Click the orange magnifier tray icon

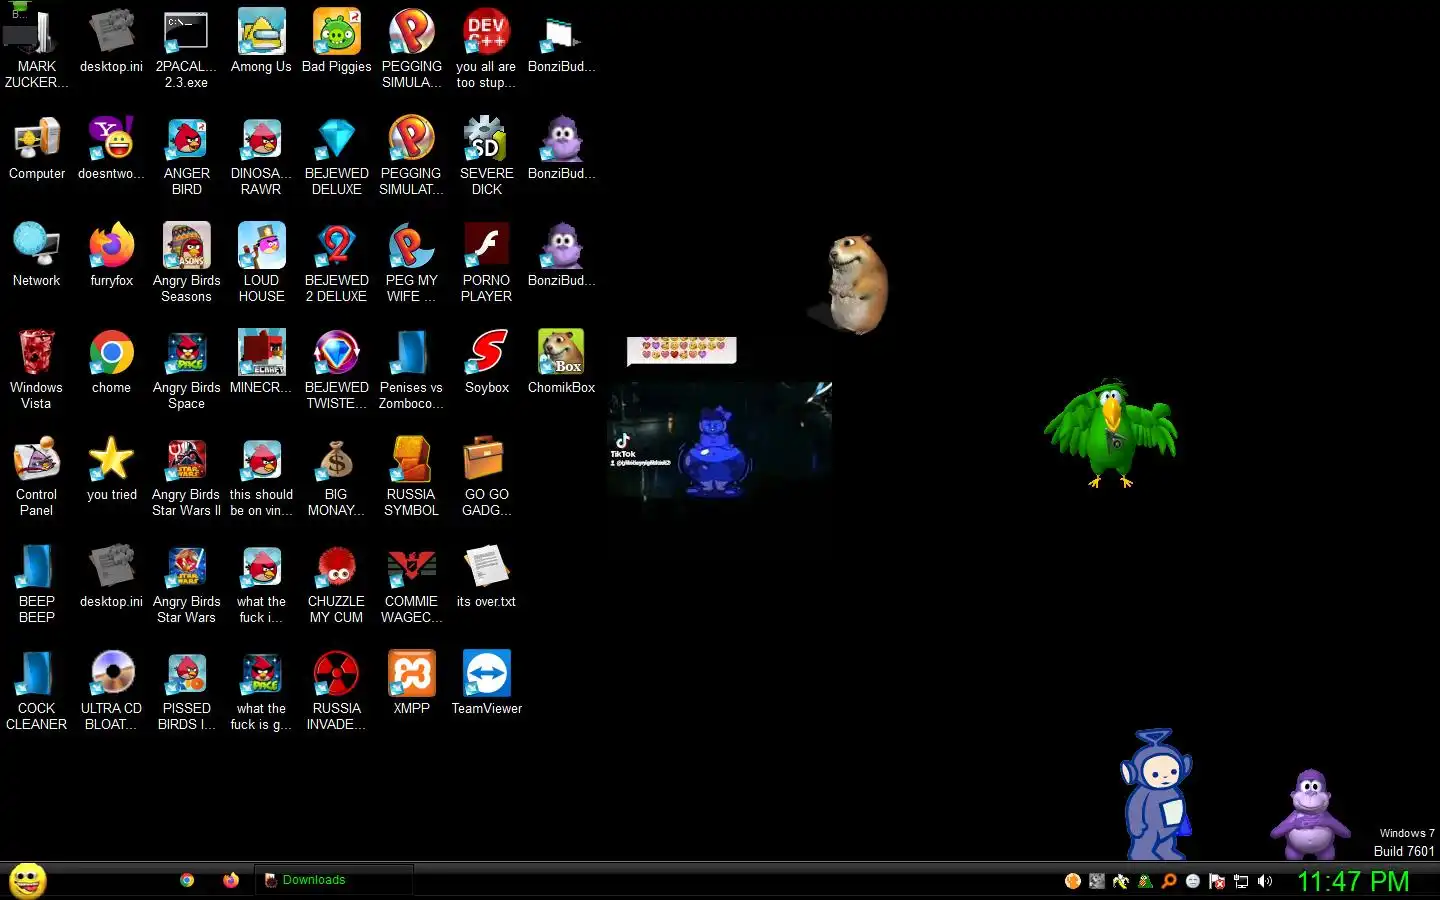click(1169, 881)
